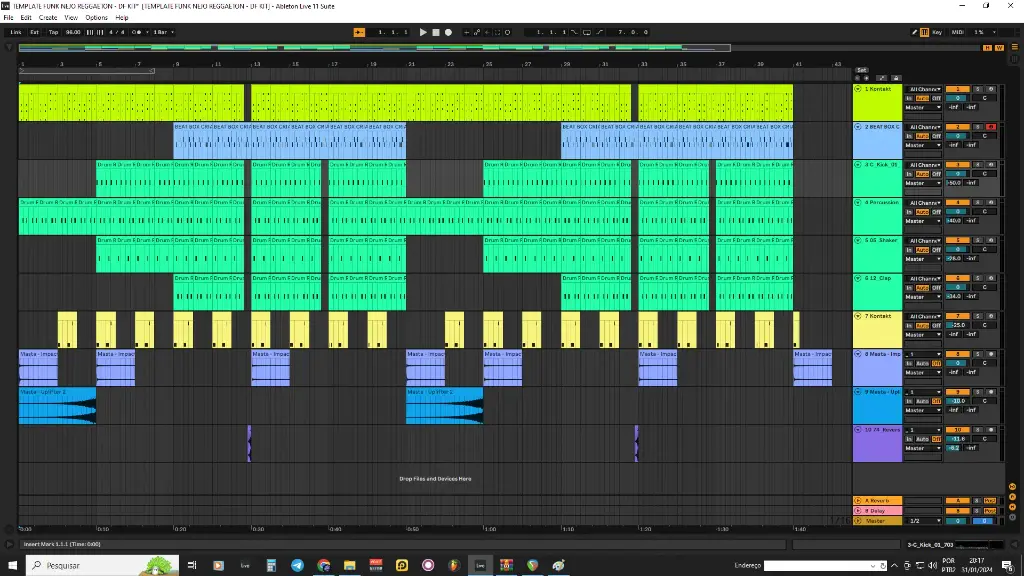Arm the 2 BEAT BOX track for recording
Image resolution: width=1024 pixels, height=576 pixels.
tap(991, 127)
